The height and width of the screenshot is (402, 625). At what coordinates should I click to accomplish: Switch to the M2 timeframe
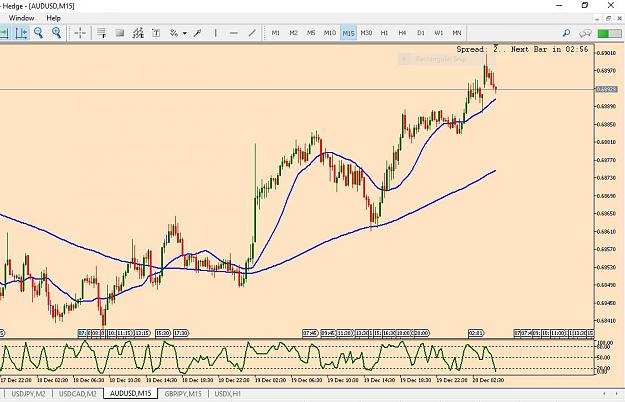pos(294,33)
